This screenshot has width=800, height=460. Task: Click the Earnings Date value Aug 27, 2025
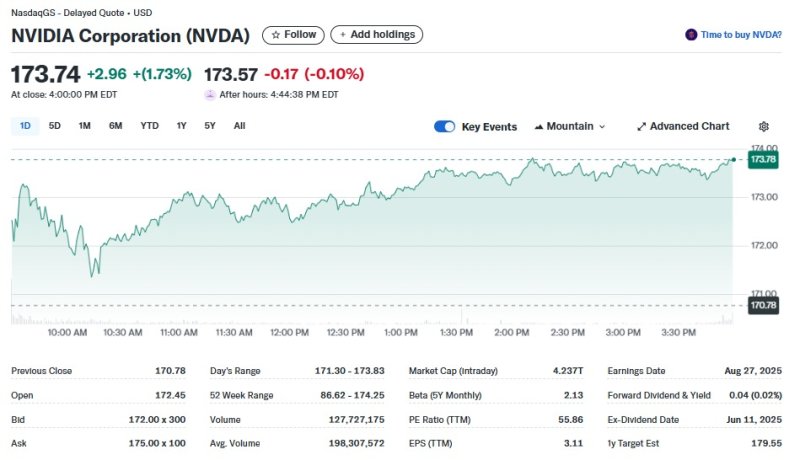pos(753,371)
